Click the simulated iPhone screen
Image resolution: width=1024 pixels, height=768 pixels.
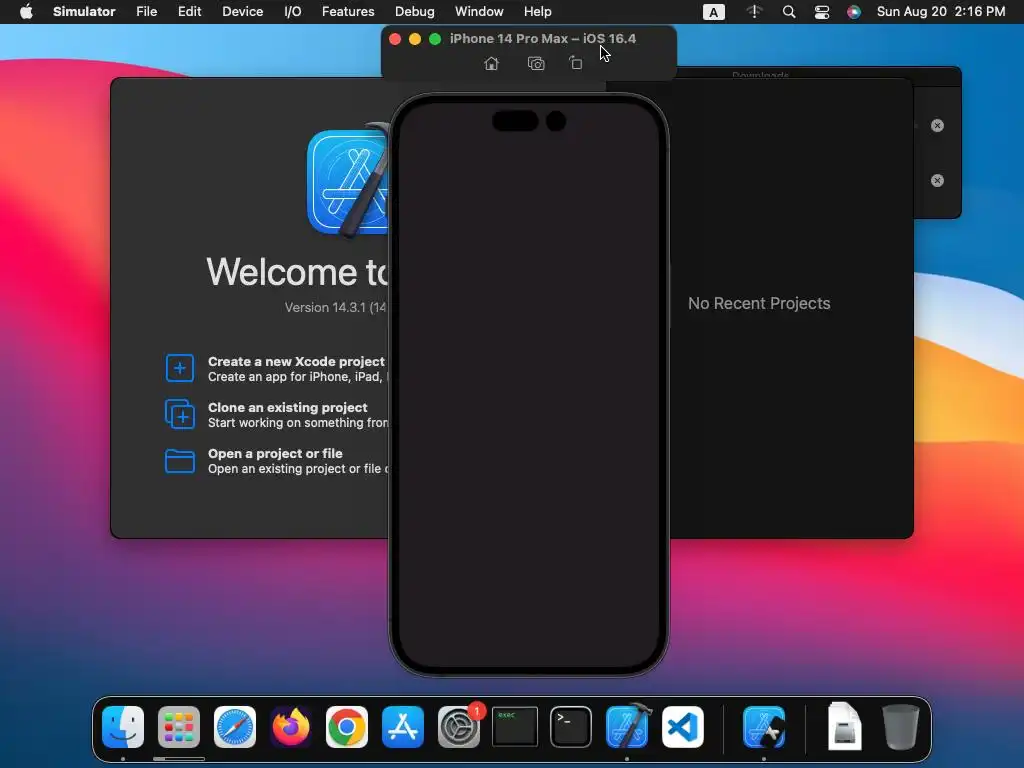click(529, 385)
